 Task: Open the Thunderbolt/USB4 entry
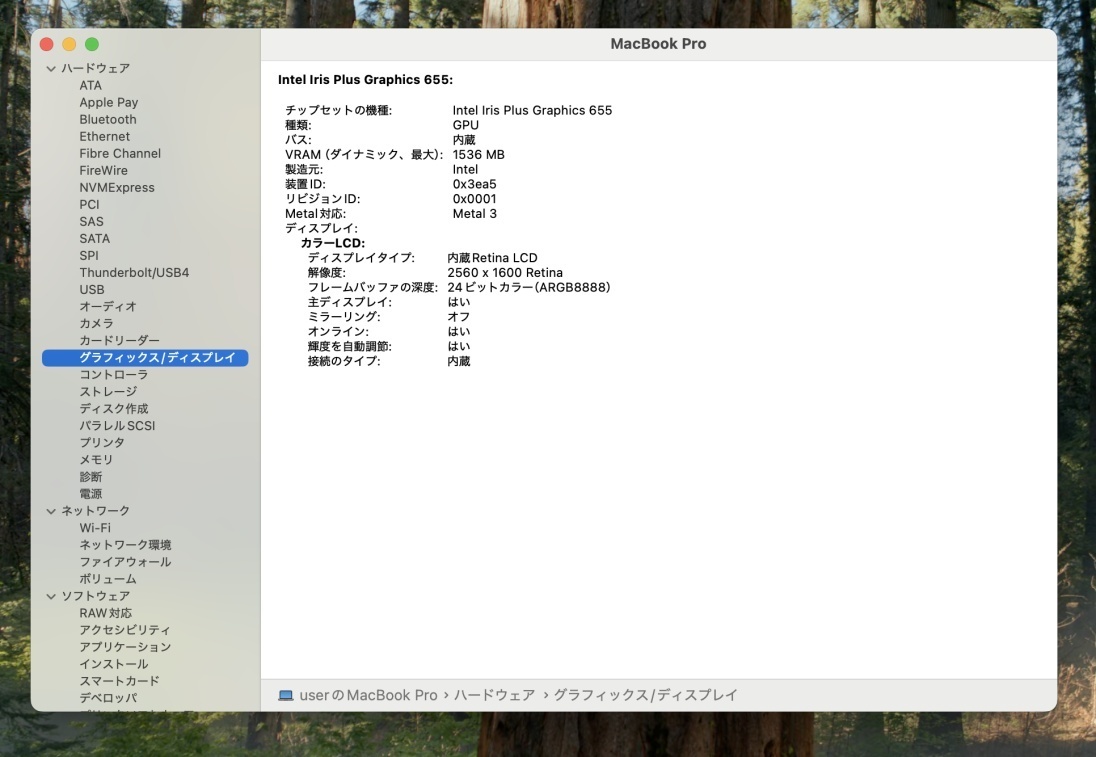pos(134,273)
